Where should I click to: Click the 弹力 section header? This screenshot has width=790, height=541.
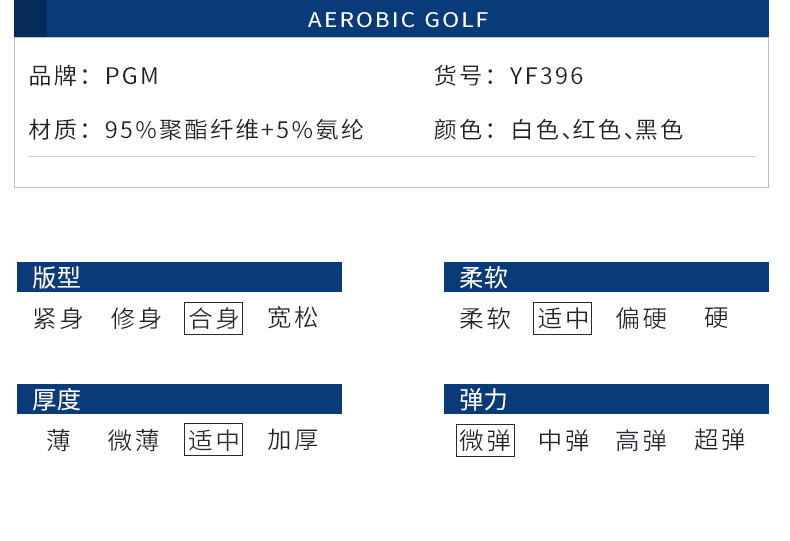[x=606, y=399]
